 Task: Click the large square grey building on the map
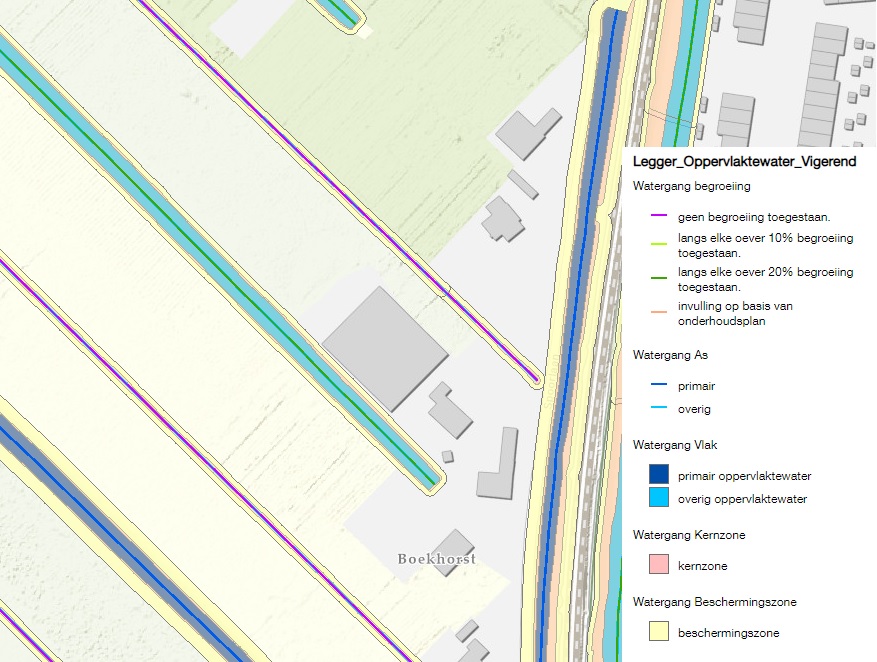pos(385,349)
